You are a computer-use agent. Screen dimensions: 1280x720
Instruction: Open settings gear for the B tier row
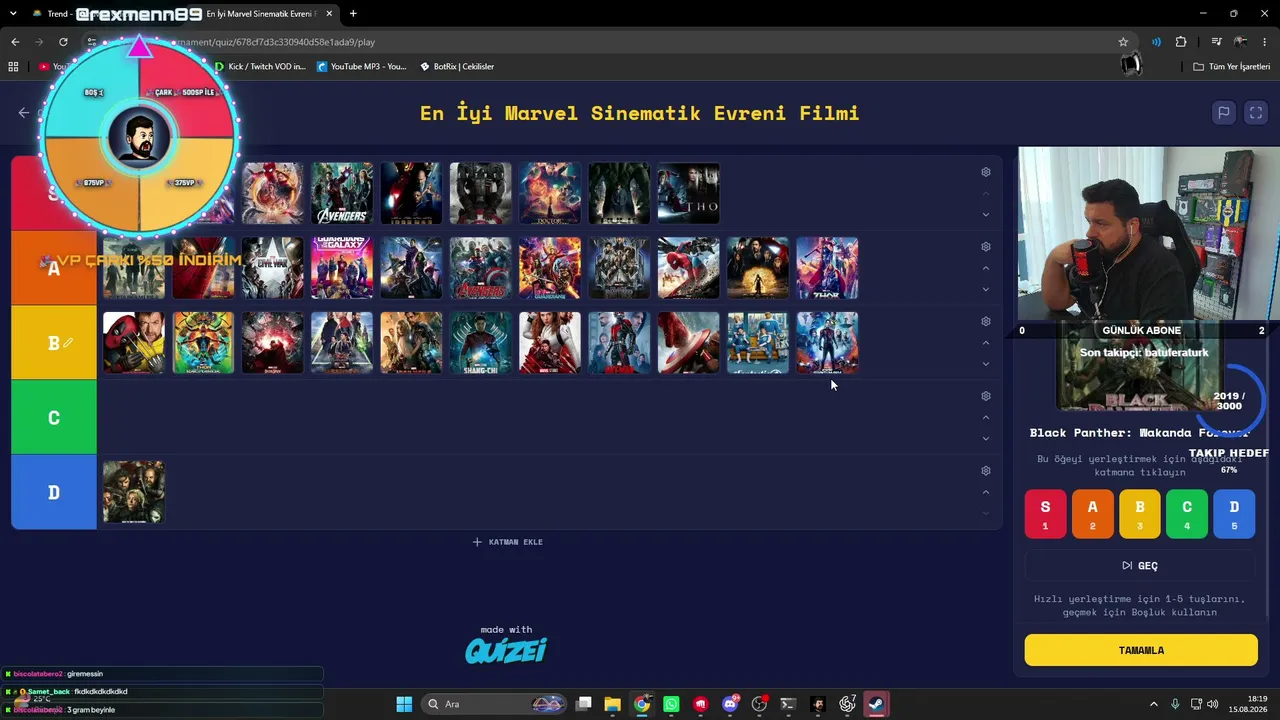point(986,321)
